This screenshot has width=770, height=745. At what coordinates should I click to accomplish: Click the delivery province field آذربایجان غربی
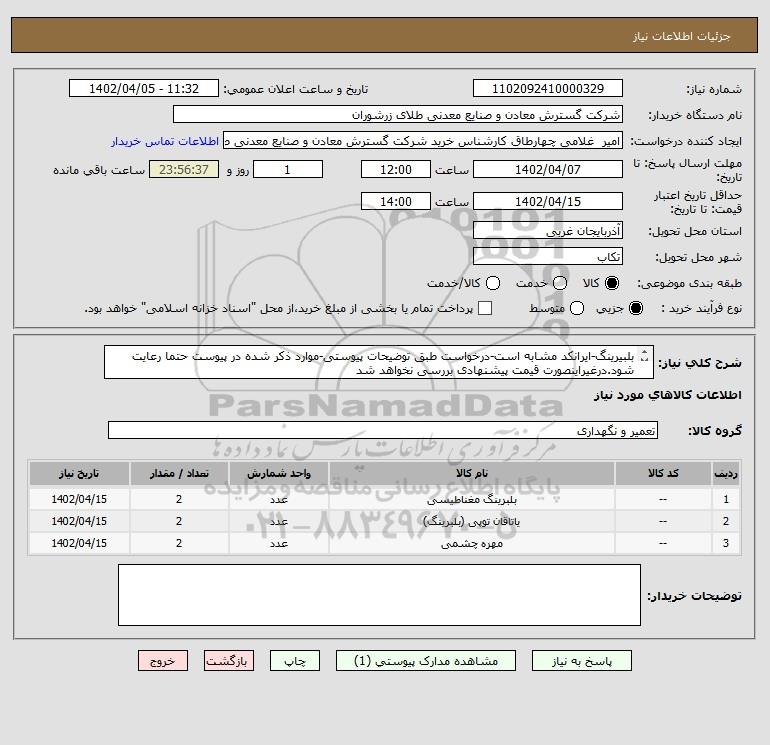[x=548, y=231]
